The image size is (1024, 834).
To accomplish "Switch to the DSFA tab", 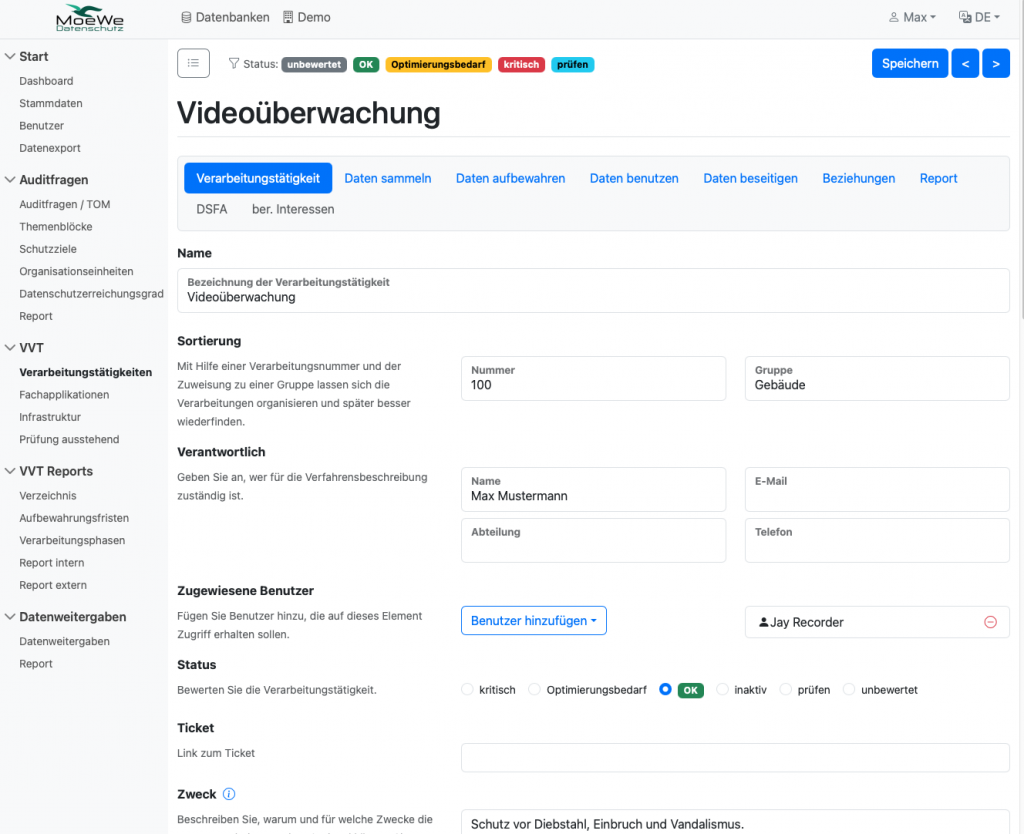I will tap(212, 209).
